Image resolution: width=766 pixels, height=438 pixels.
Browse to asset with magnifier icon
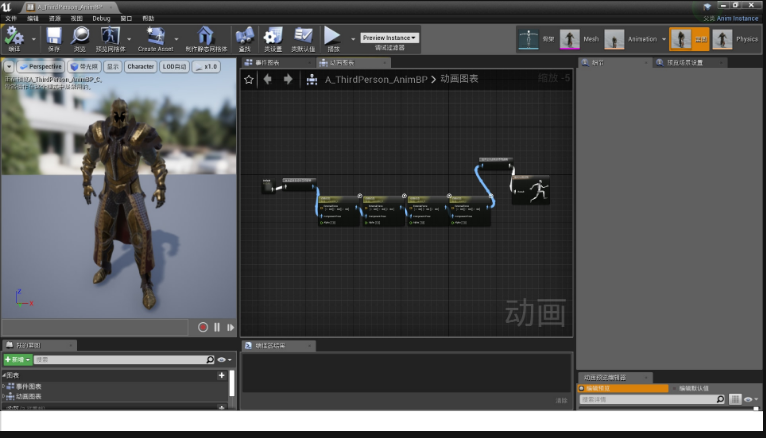click(x=80, y=39)
